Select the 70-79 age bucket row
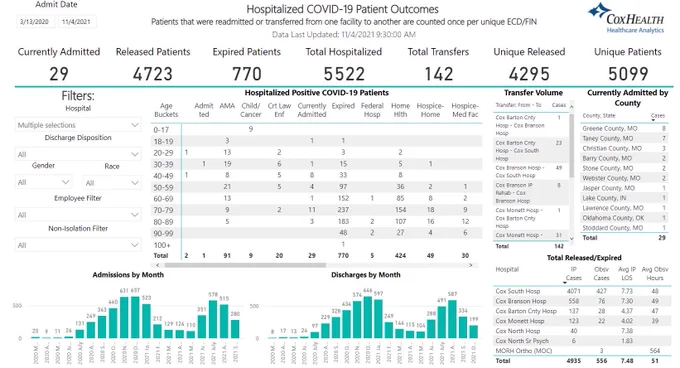This screenshot has height=368, width=680. [317, 210]
